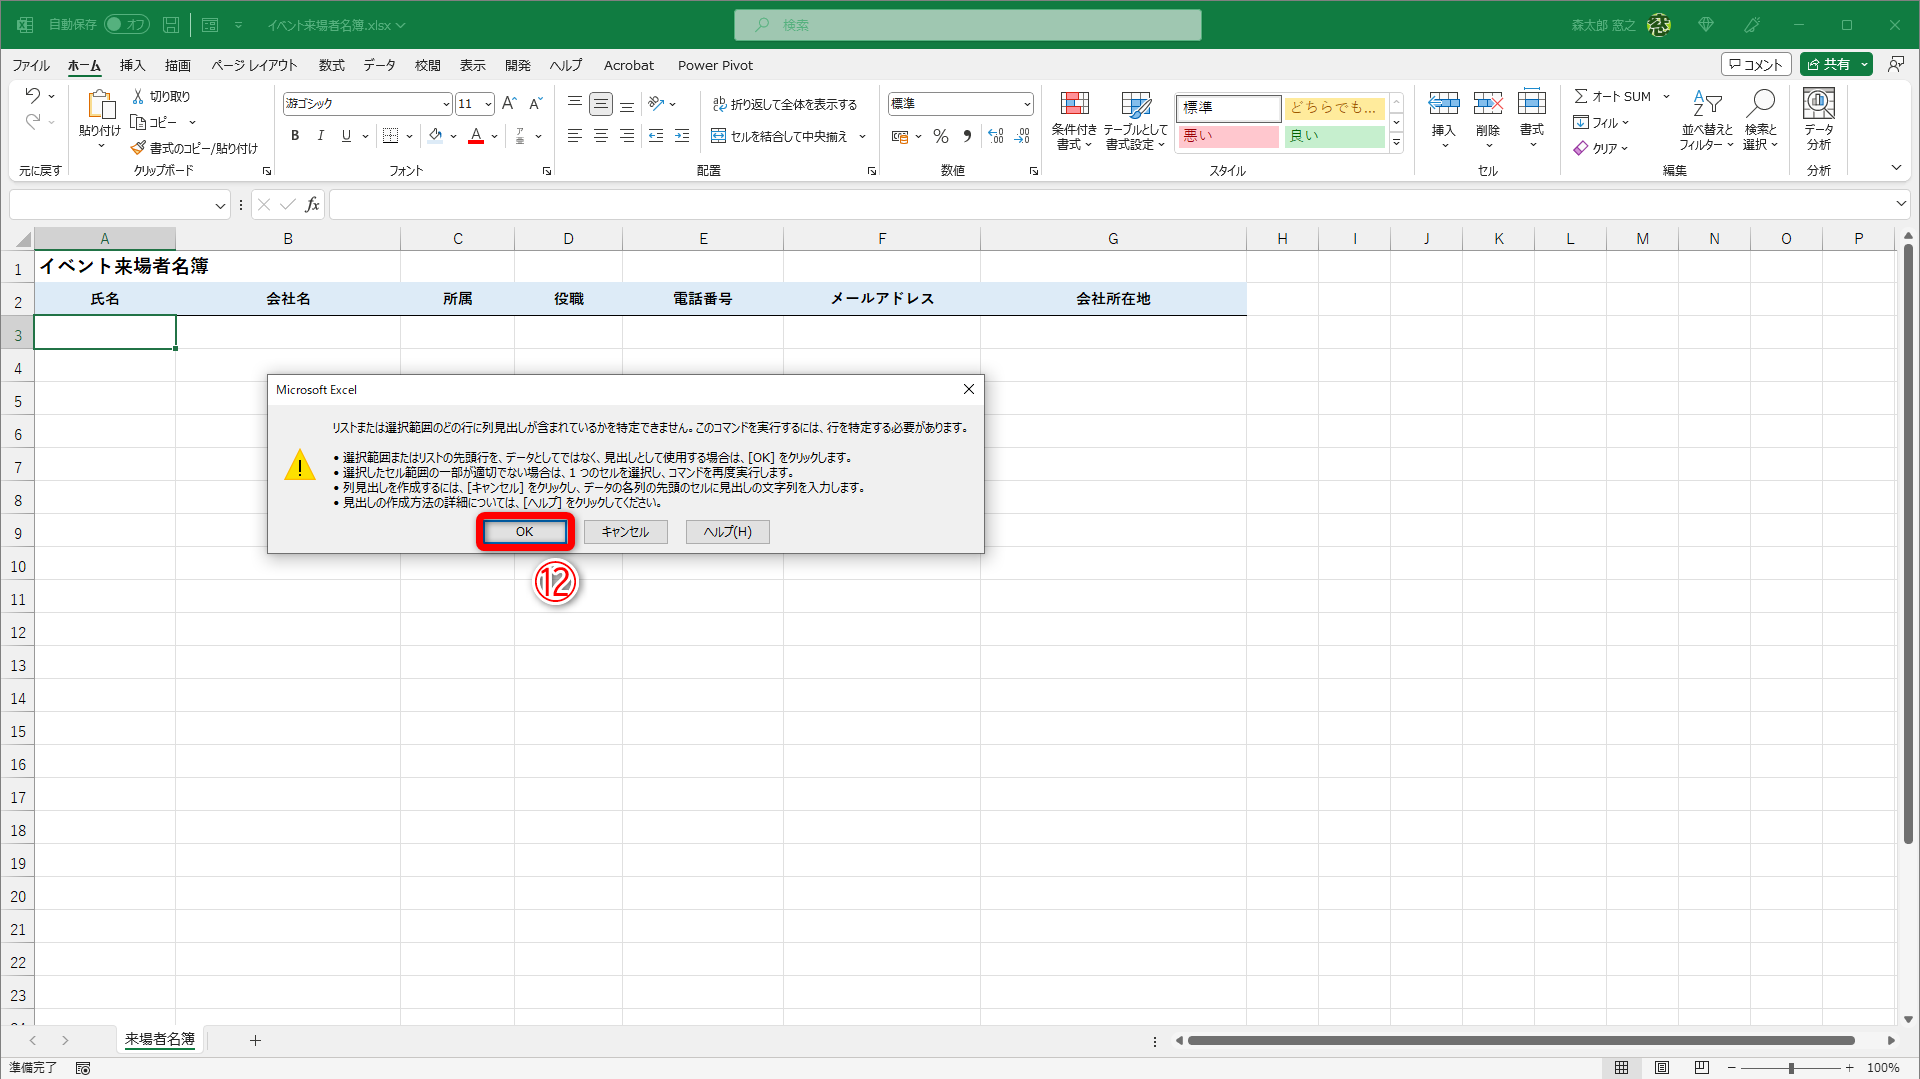1920x1079 pixels.
Task: Click Help in the Excel dialog
Action: point(728,532)
